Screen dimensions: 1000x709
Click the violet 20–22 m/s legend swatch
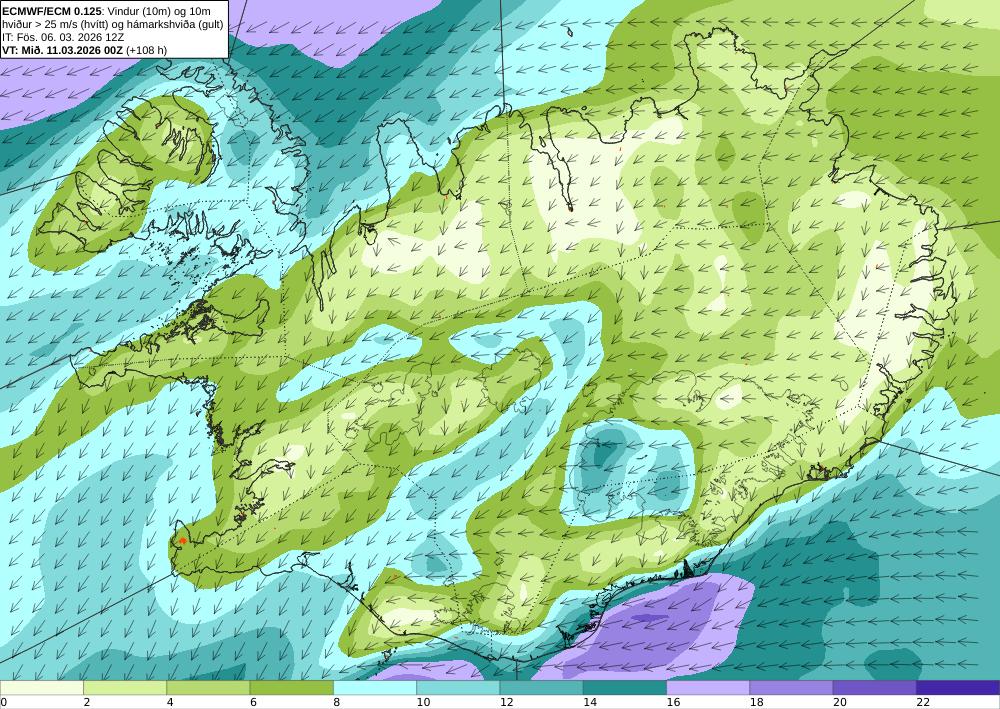[874, 688]
